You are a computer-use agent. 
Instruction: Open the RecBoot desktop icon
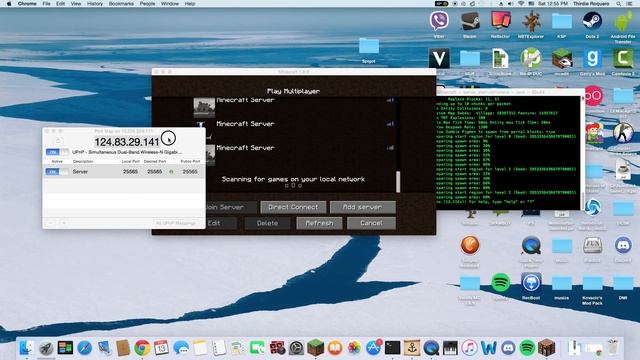coord(531,282)
